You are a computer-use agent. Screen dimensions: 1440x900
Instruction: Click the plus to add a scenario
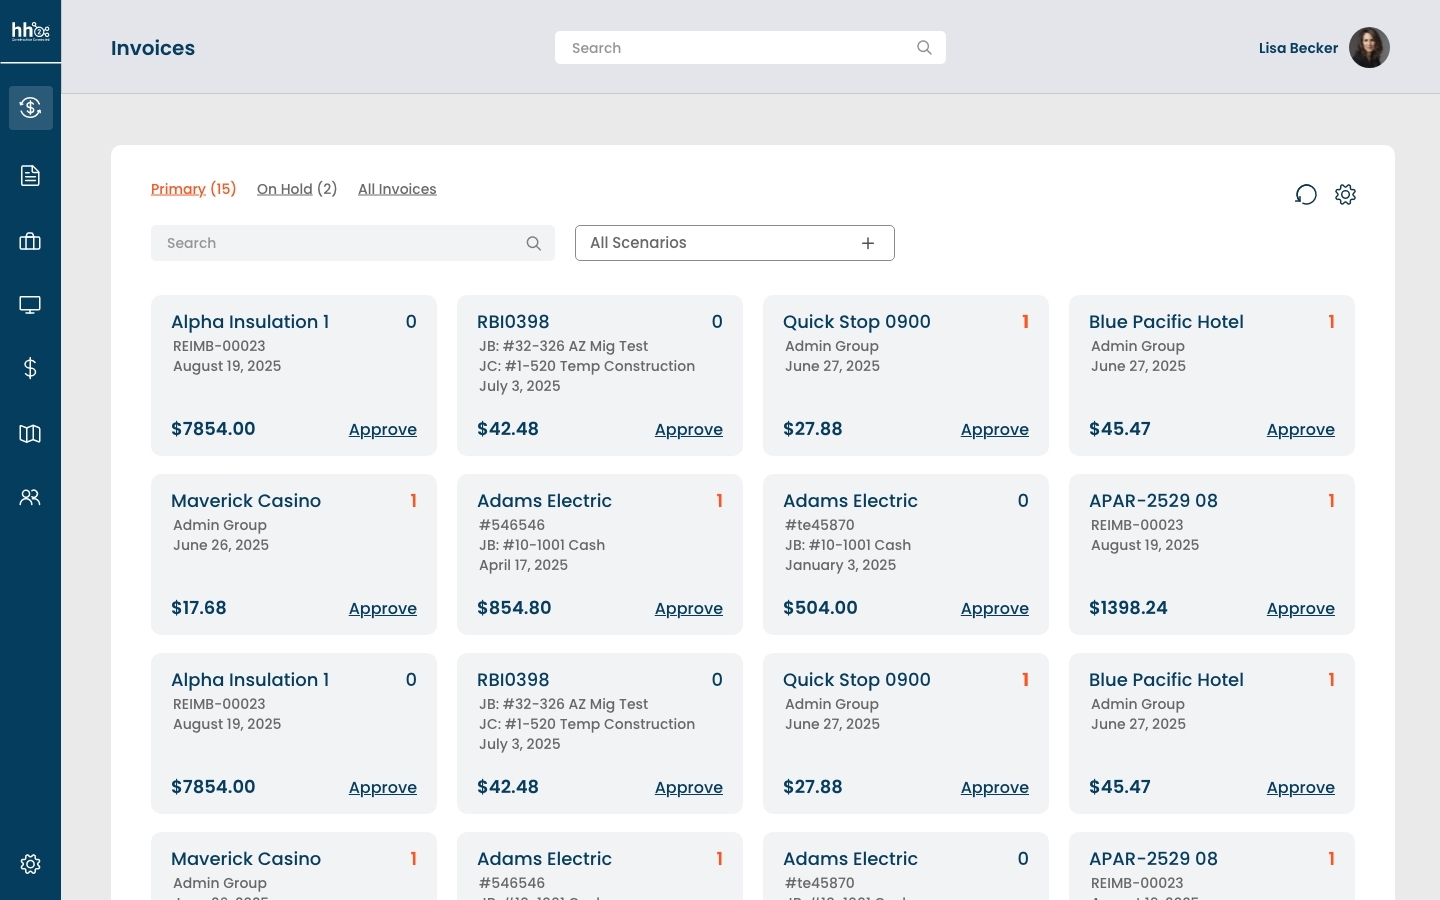868,243
